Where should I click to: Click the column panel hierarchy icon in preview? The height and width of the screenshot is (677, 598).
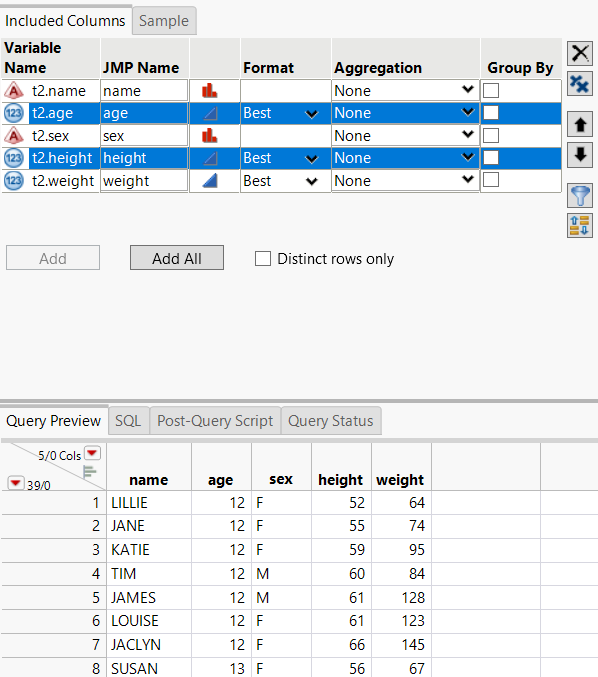(89, 471)
